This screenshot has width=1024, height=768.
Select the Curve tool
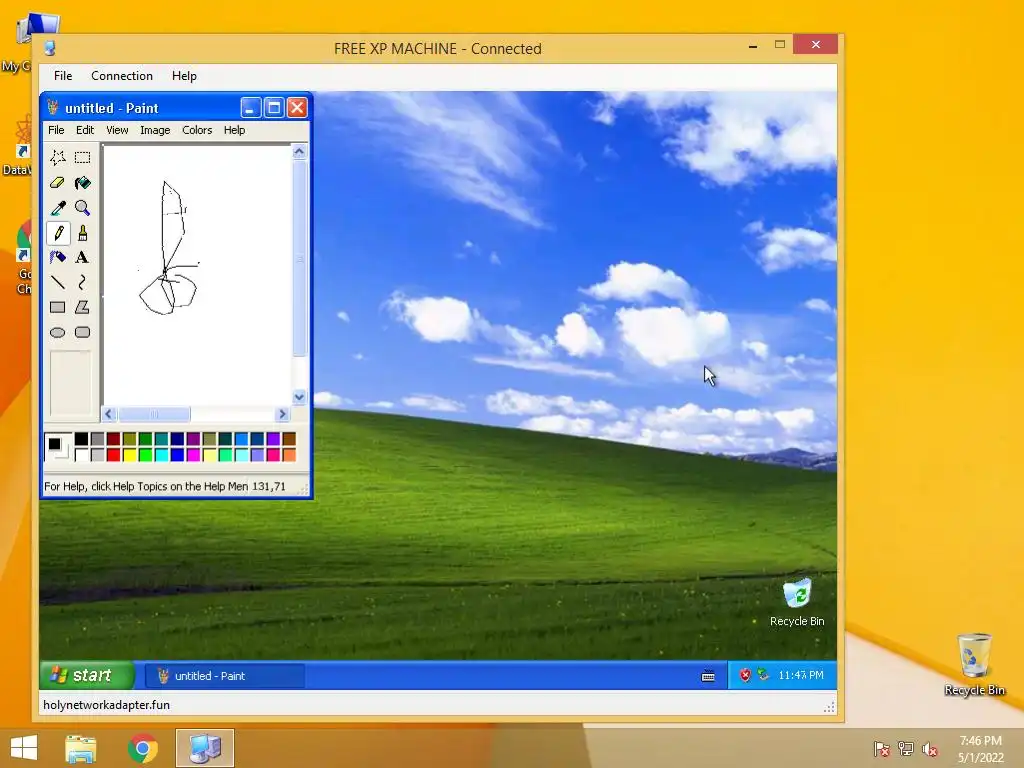[x=82, y=282]
